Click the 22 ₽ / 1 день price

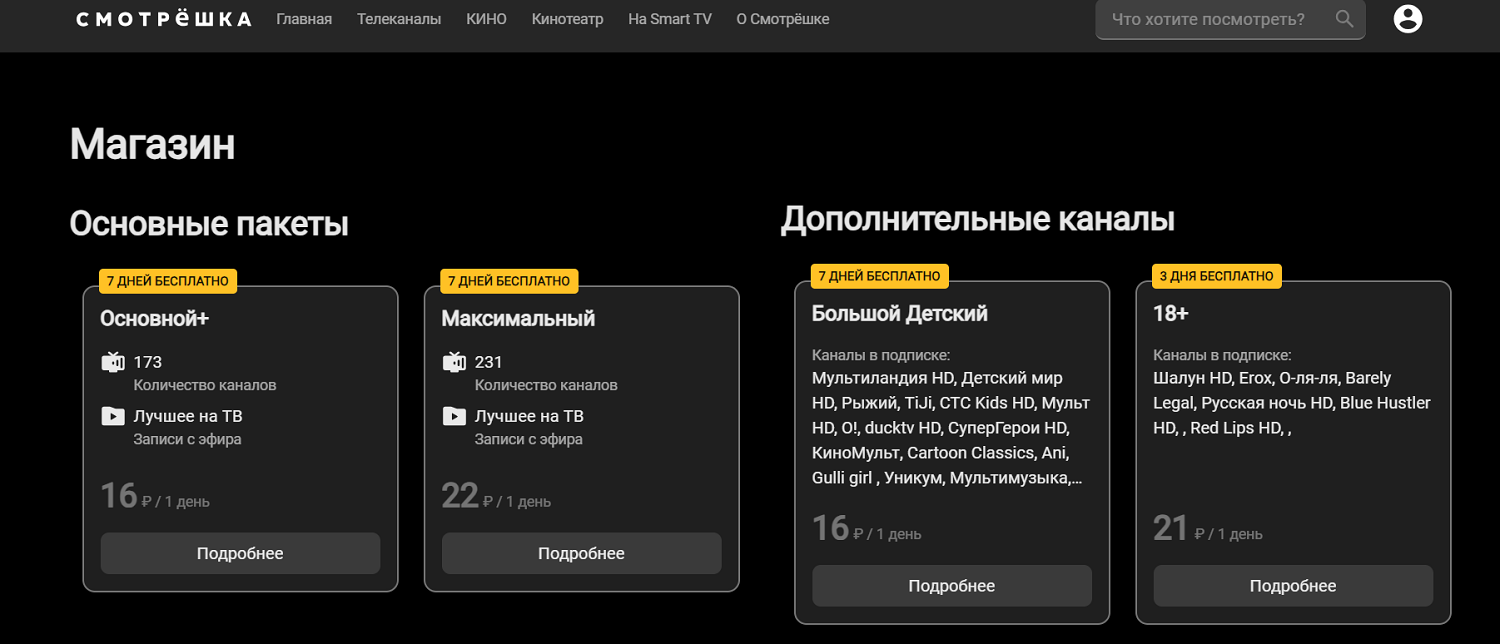point(496,495)
